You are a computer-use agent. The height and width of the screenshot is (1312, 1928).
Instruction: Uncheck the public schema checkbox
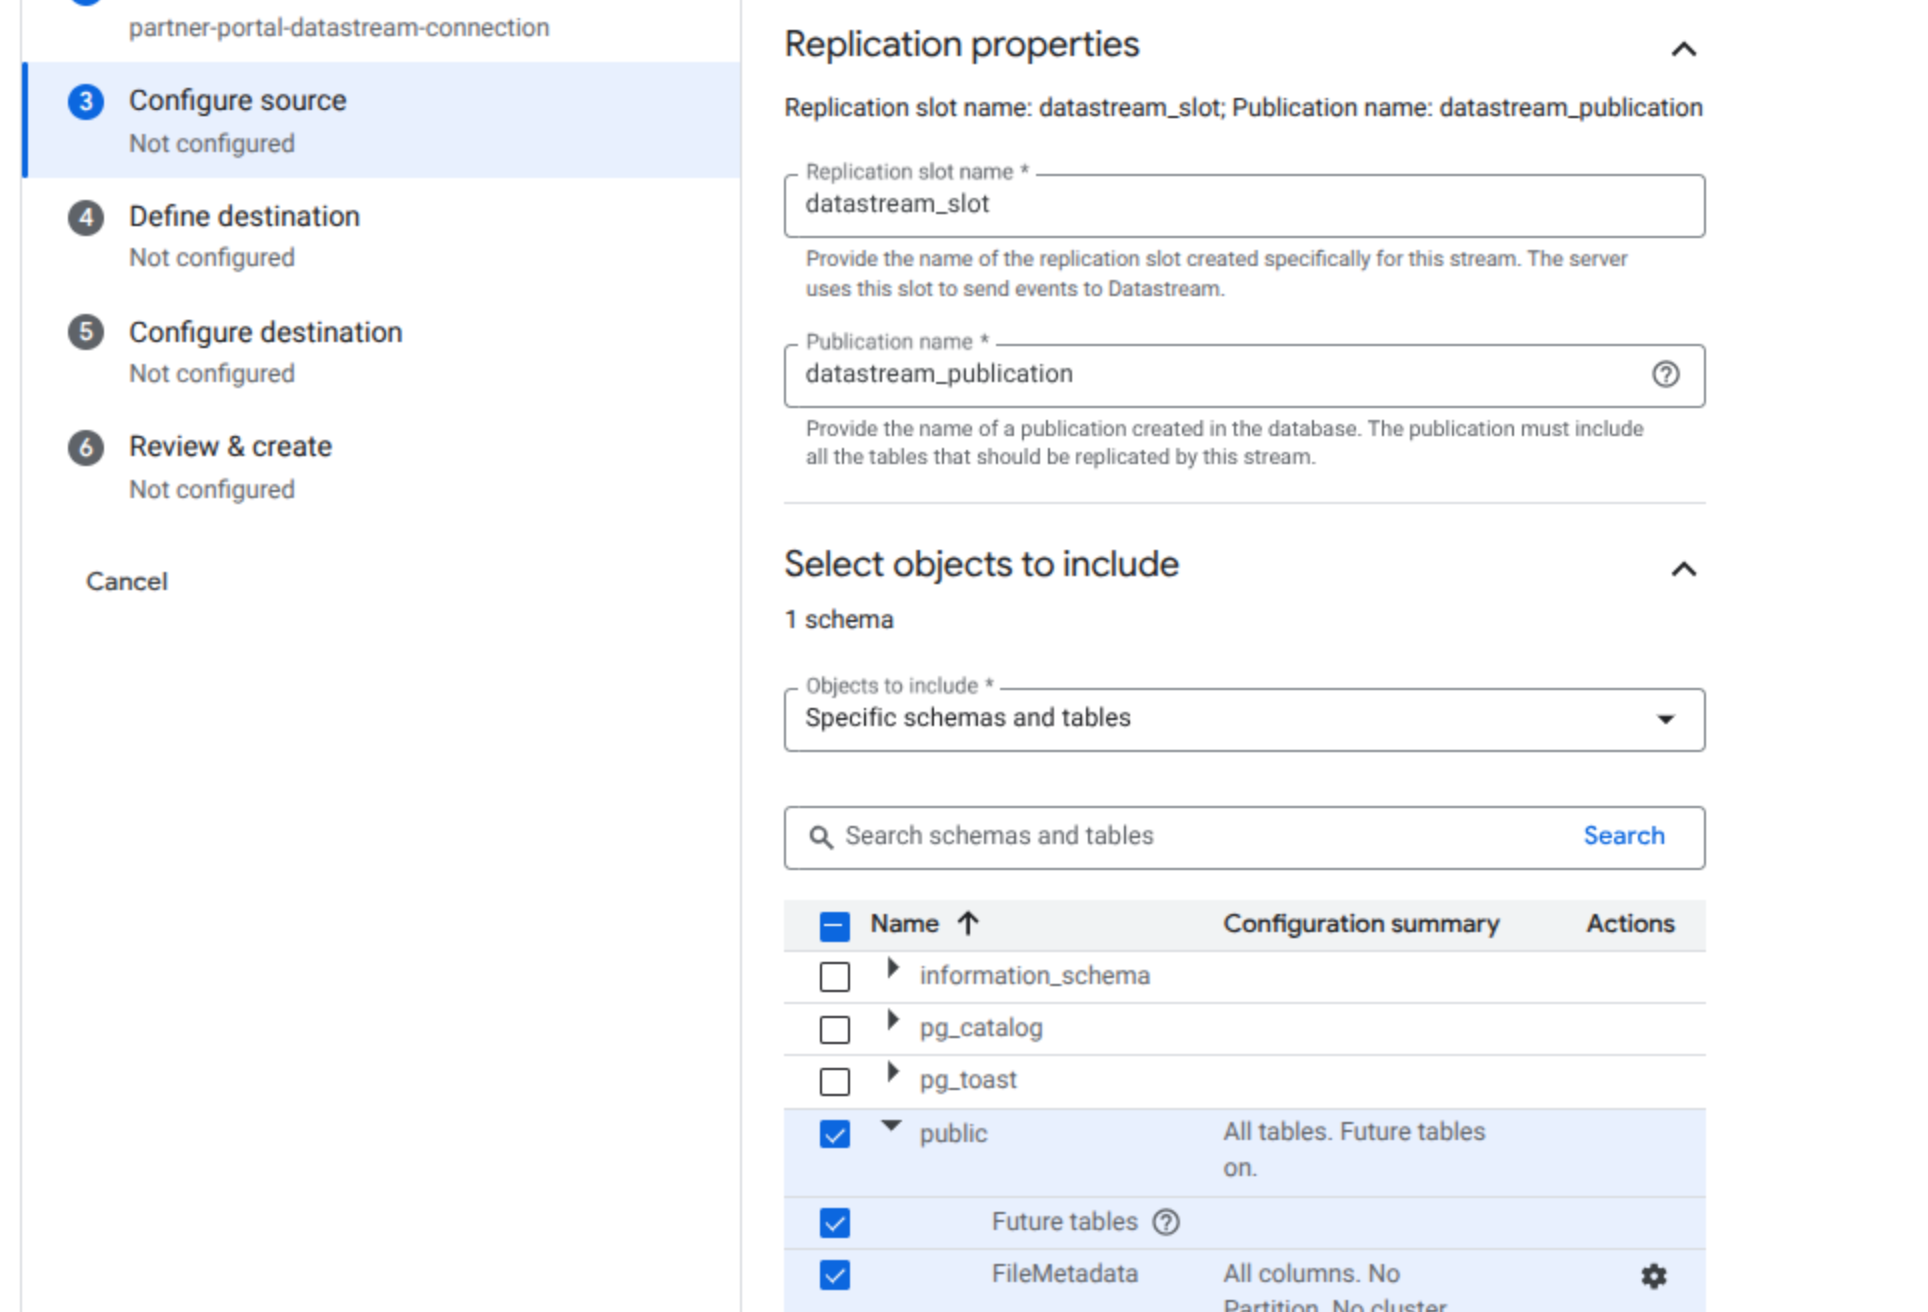pyautogui.click(x=835, y=1134)
